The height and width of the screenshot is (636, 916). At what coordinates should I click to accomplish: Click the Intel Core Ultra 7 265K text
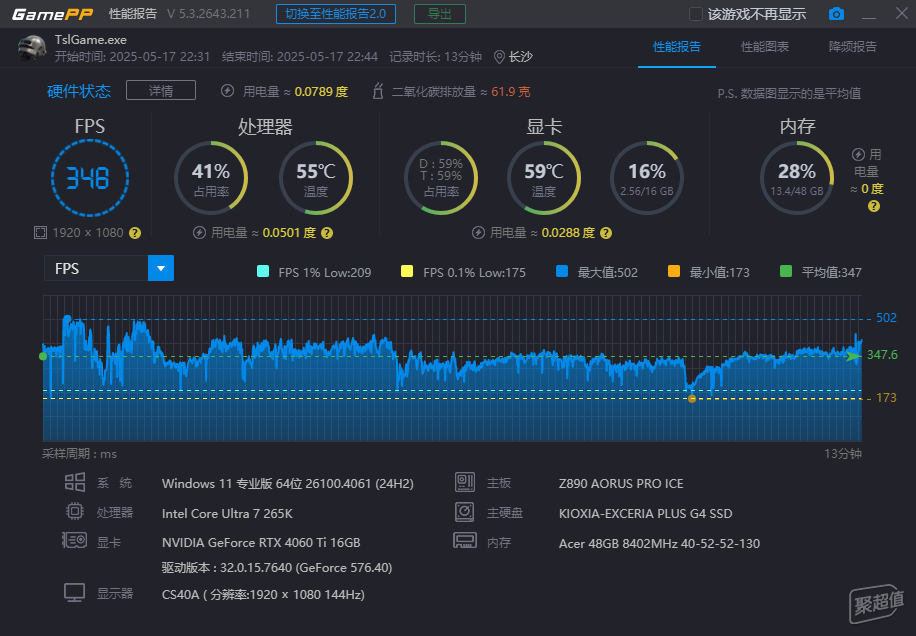pyautogui.click(x=227, y=513)
